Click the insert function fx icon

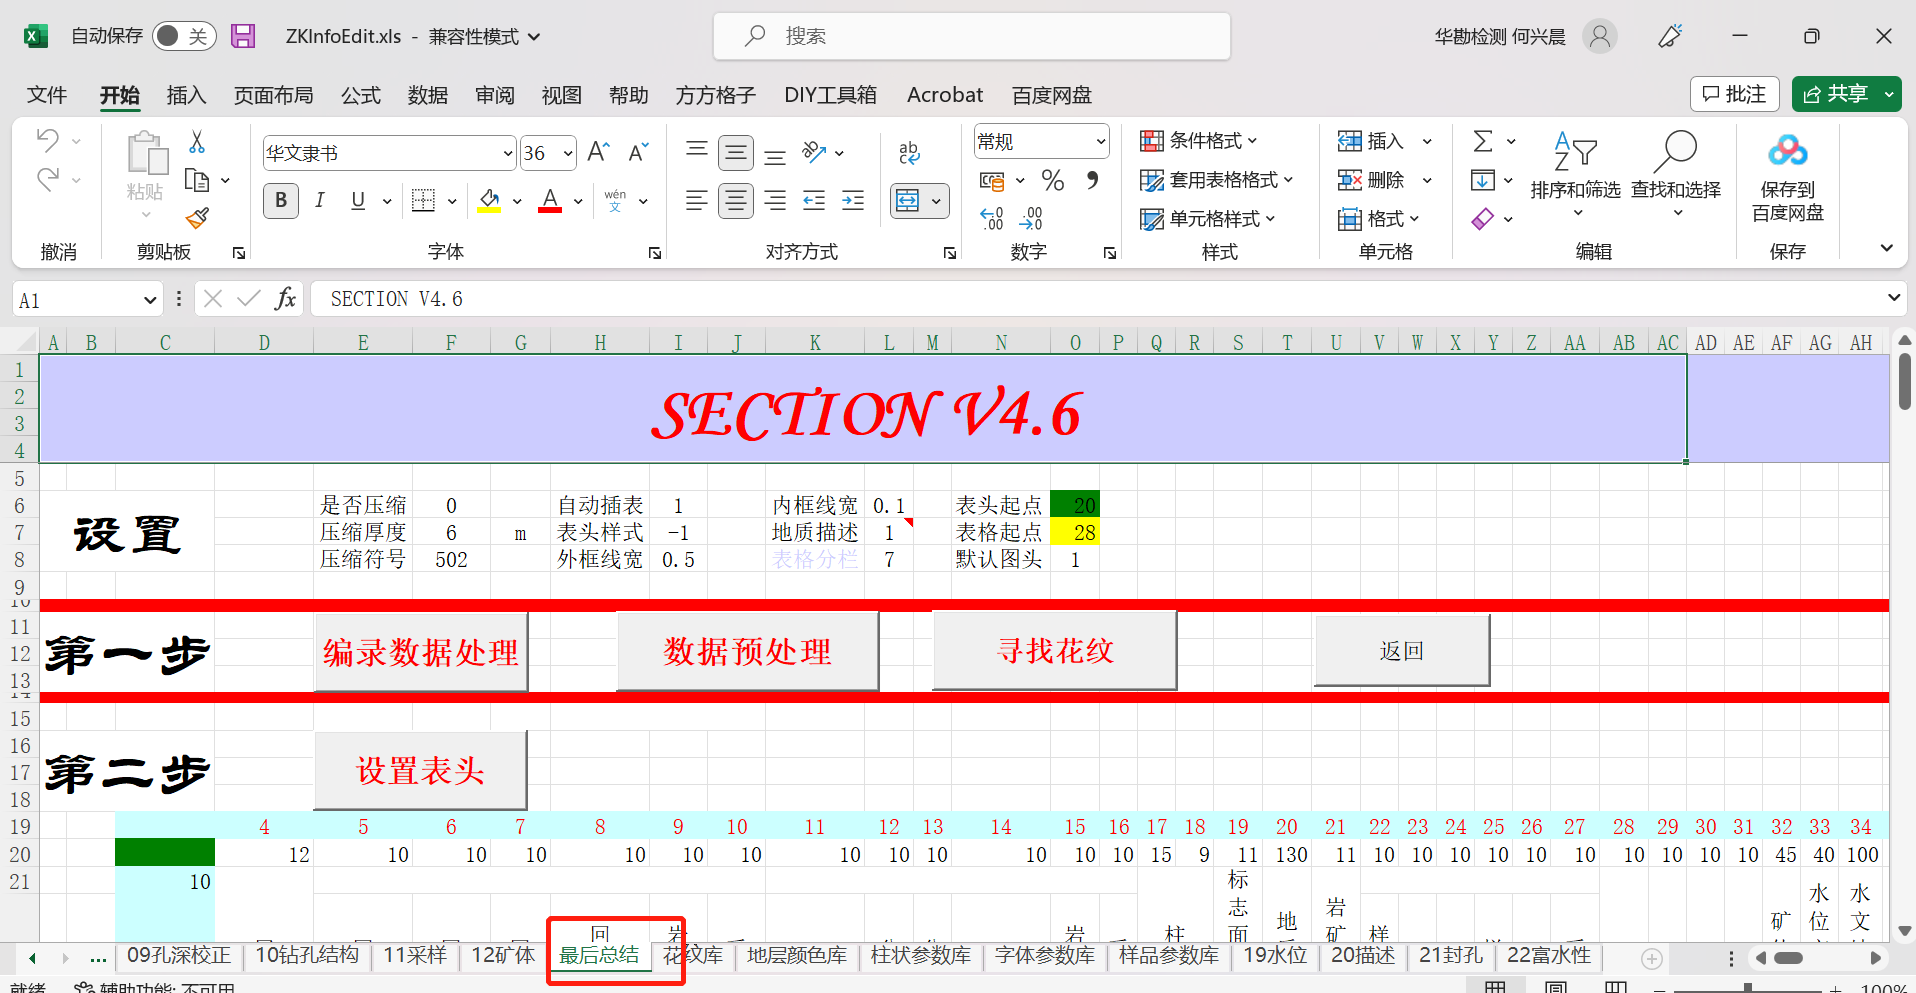(285, 298)
